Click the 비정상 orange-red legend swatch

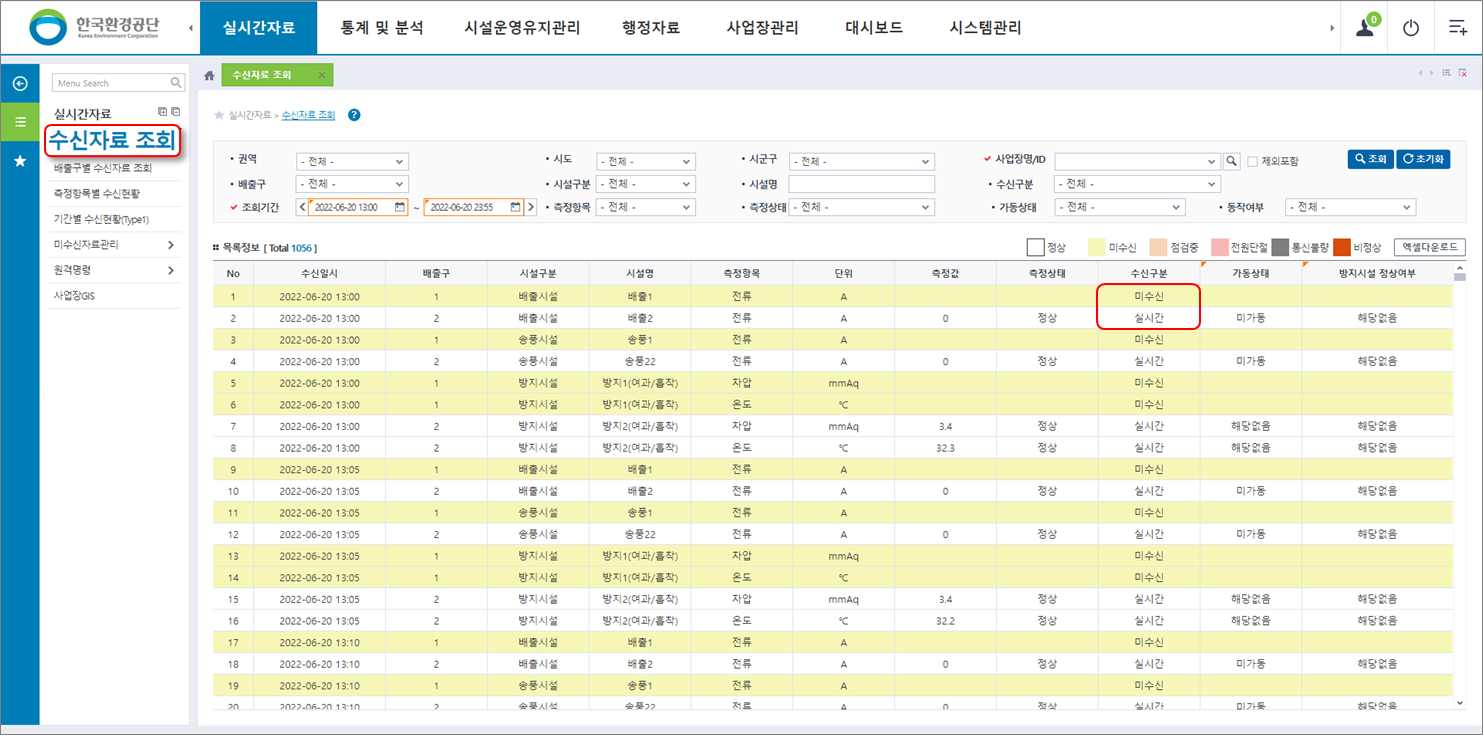click(1341, 247)
